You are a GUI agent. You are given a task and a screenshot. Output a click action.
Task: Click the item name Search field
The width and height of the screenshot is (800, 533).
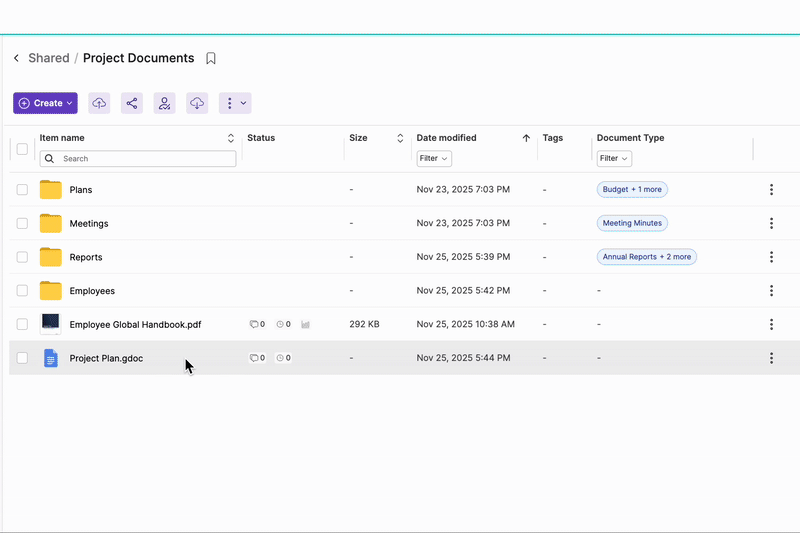pos(138,159)
